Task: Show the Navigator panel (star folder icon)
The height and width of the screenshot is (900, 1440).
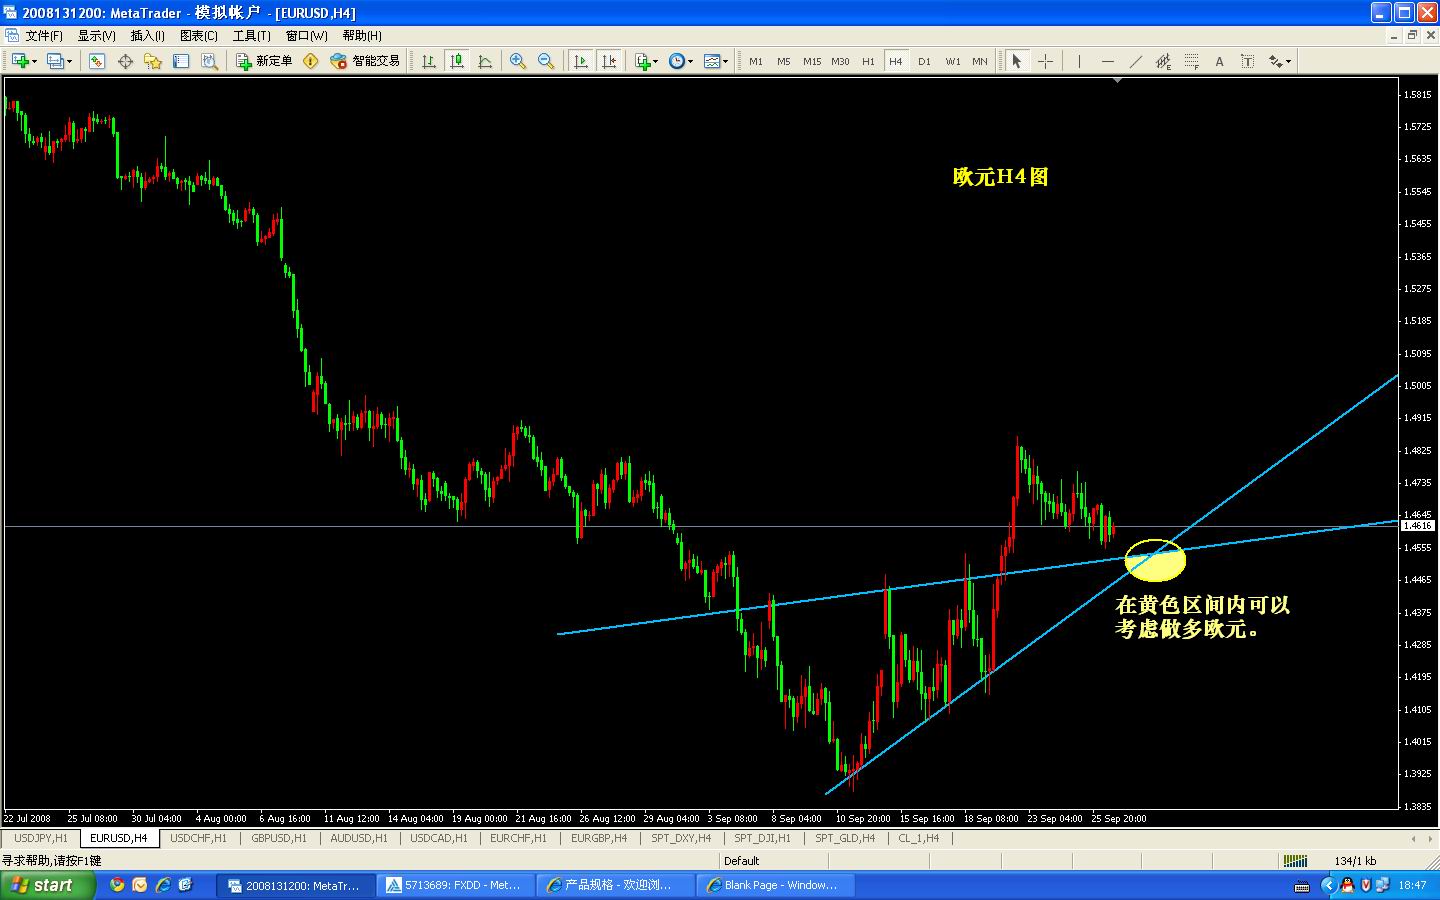Action: pyautogui.click(x=153, y=61)
